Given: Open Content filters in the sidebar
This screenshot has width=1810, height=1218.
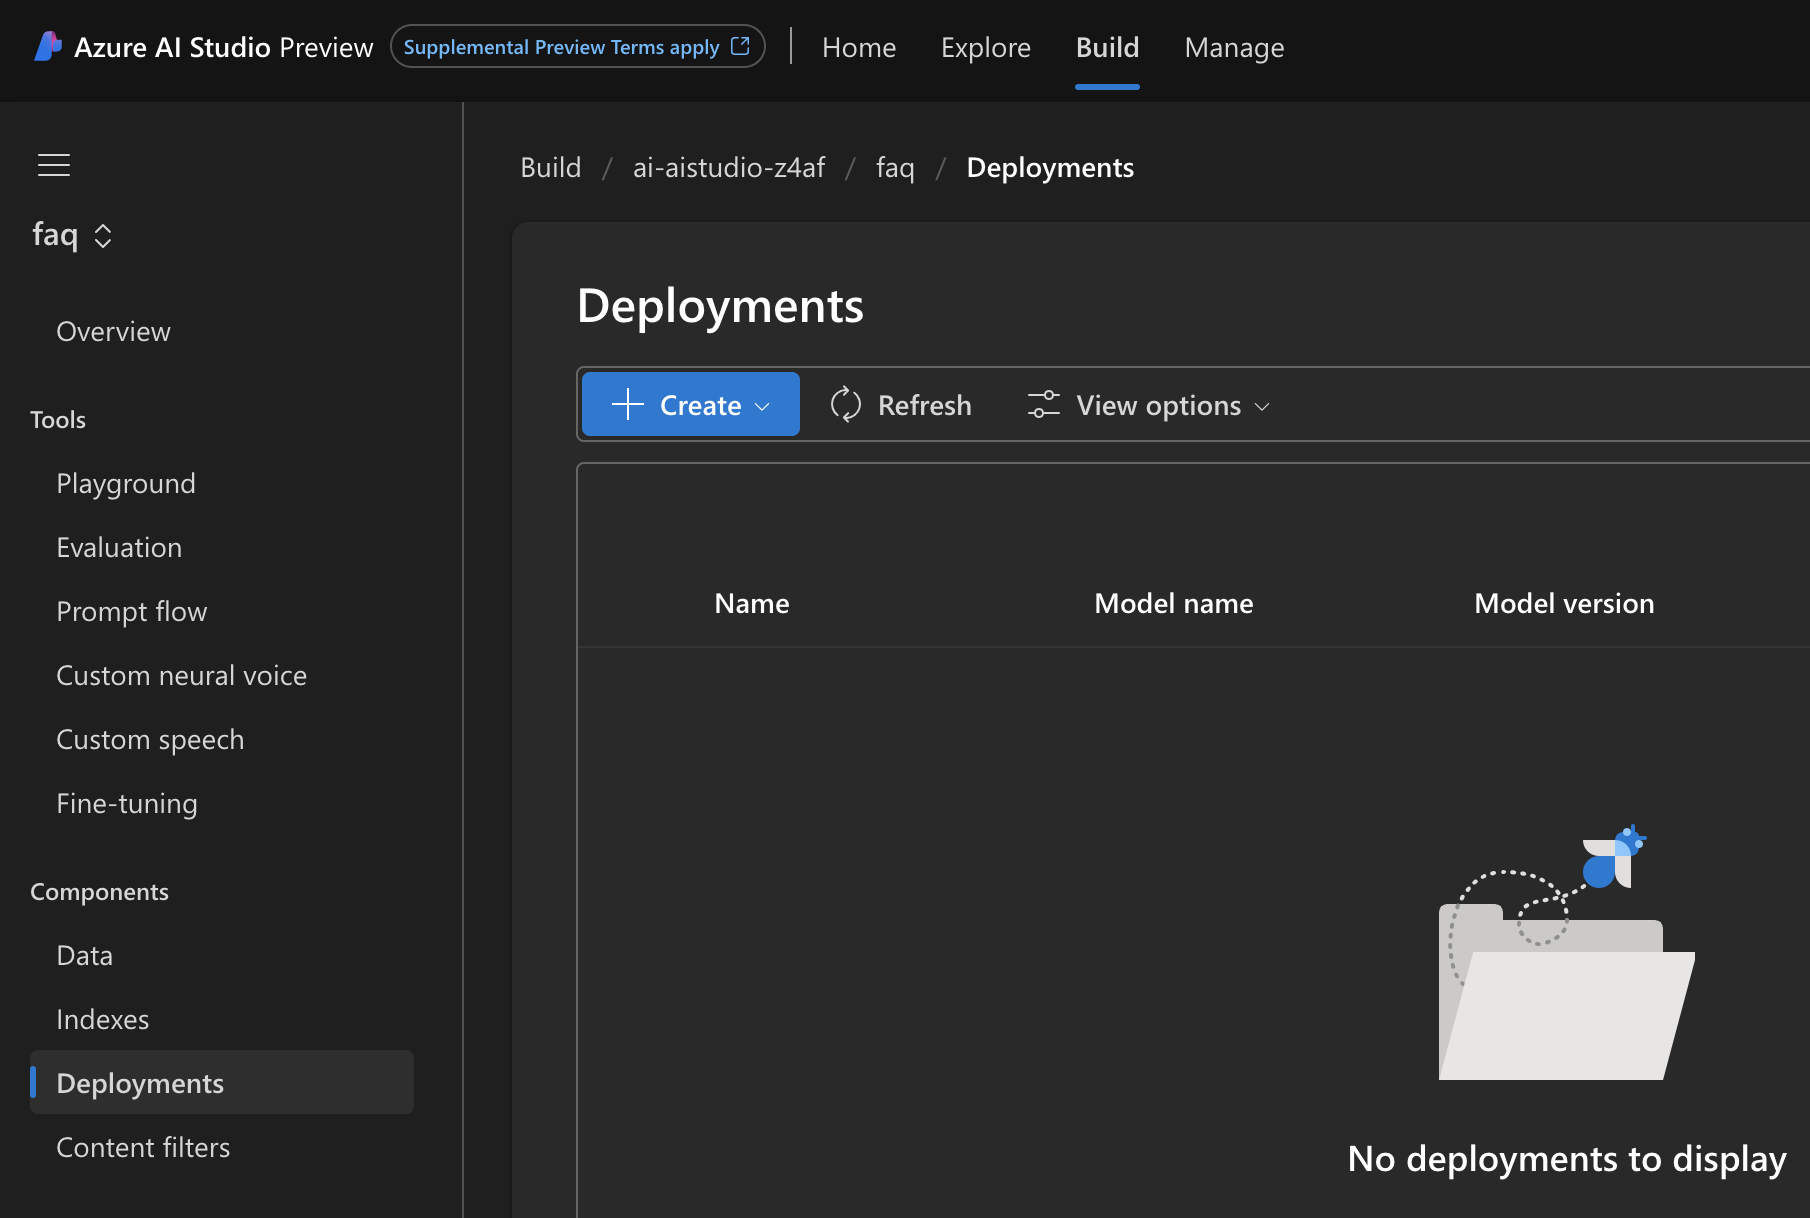Looking at the screenshot, I should tap(143, 1147).
